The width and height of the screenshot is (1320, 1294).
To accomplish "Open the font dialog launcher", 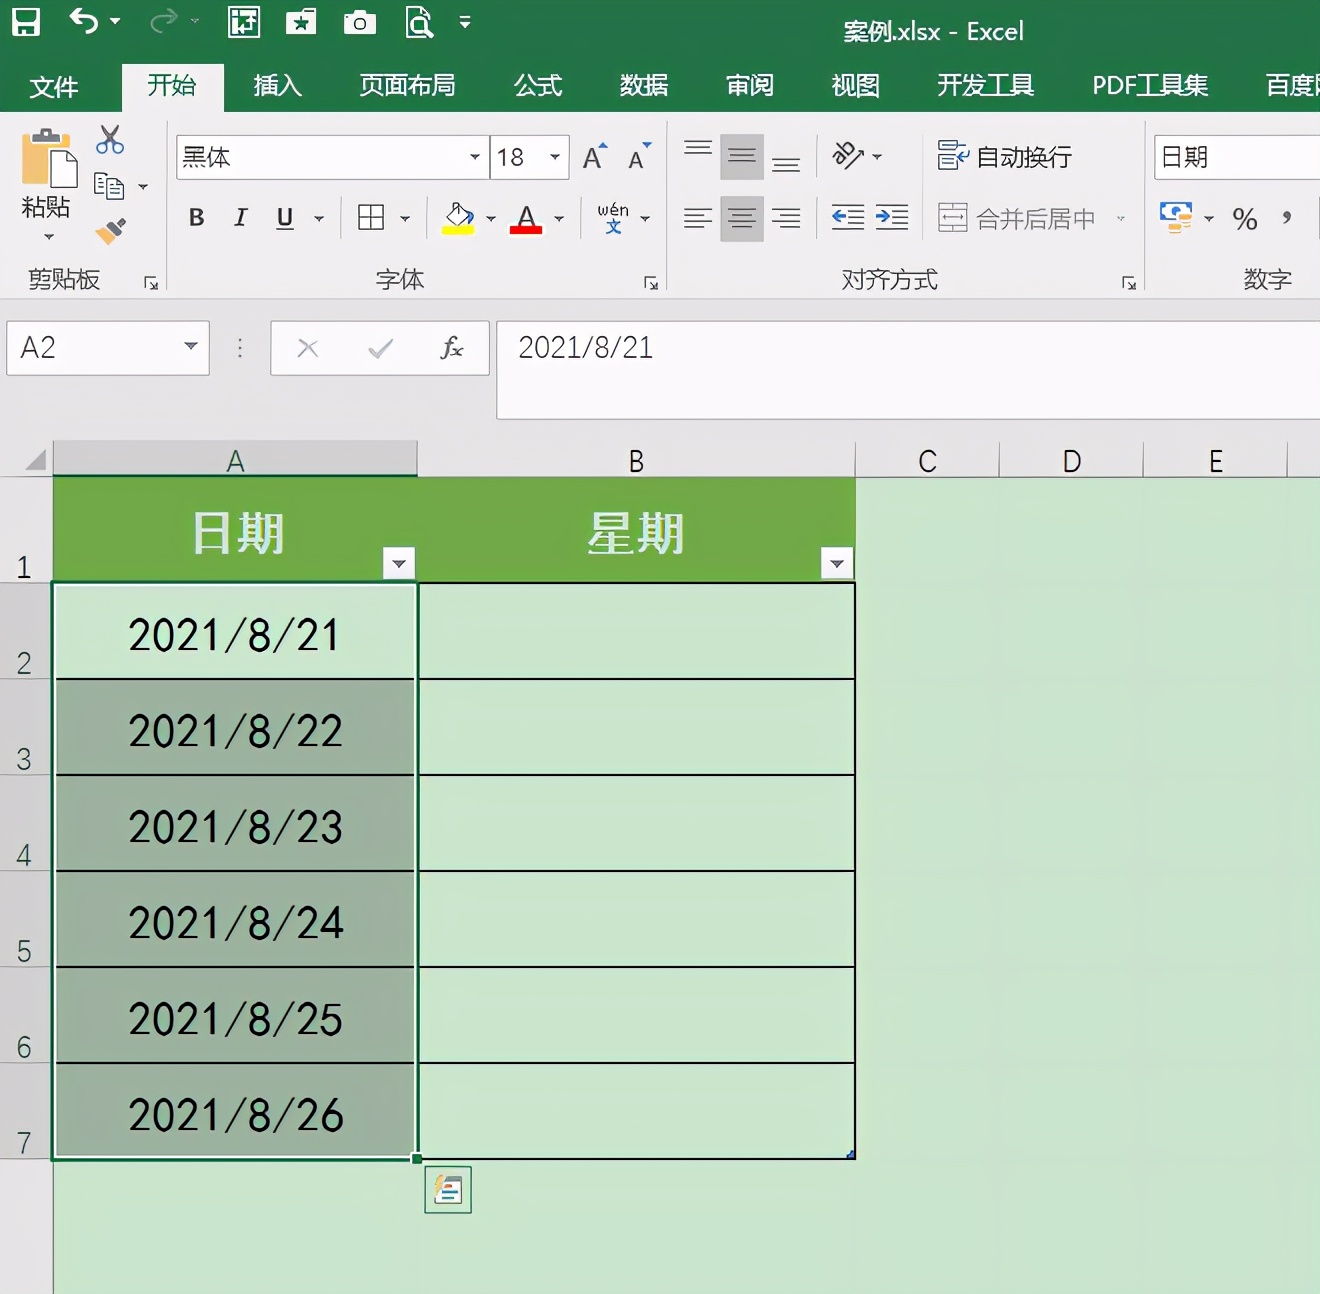I will click(651, 284).
